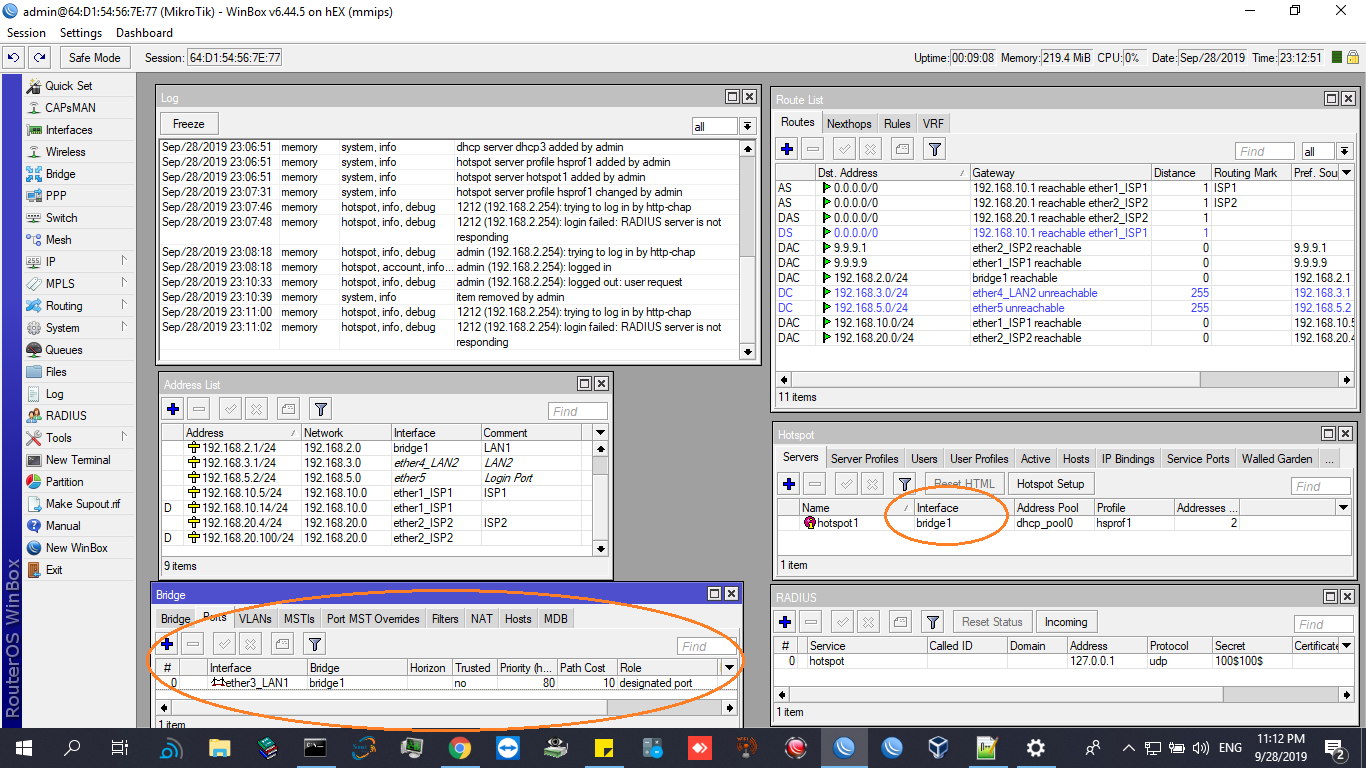This screenshot has height=768, width=1366.
Task: Open the Walled Garden tab in Hotspot
Action: pyautogui.click(x=1277, y=459)
